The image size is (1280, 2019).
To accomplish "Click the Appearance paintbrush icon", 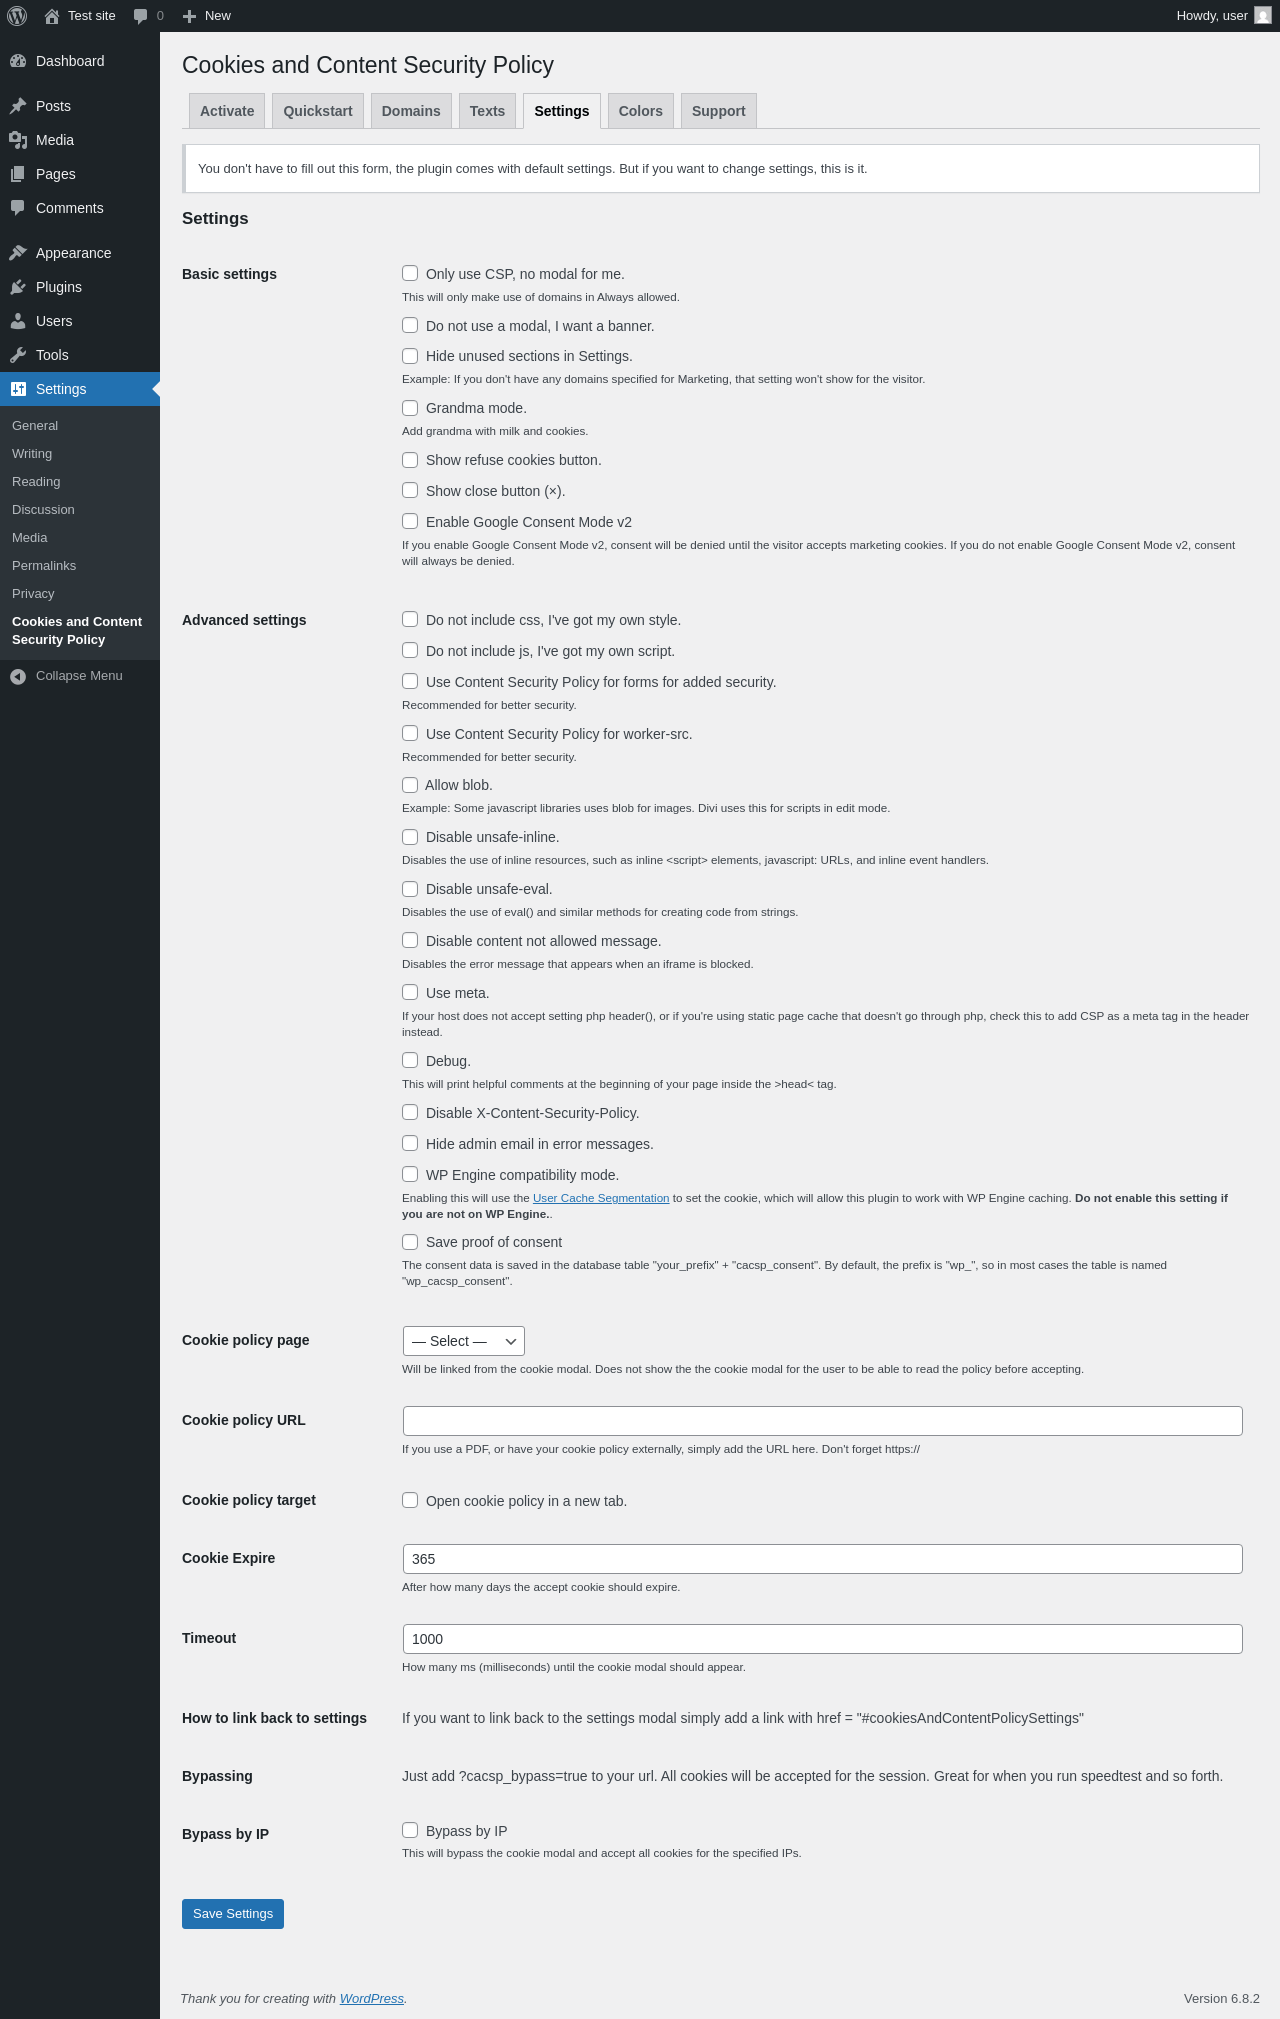I will [18, 253].
